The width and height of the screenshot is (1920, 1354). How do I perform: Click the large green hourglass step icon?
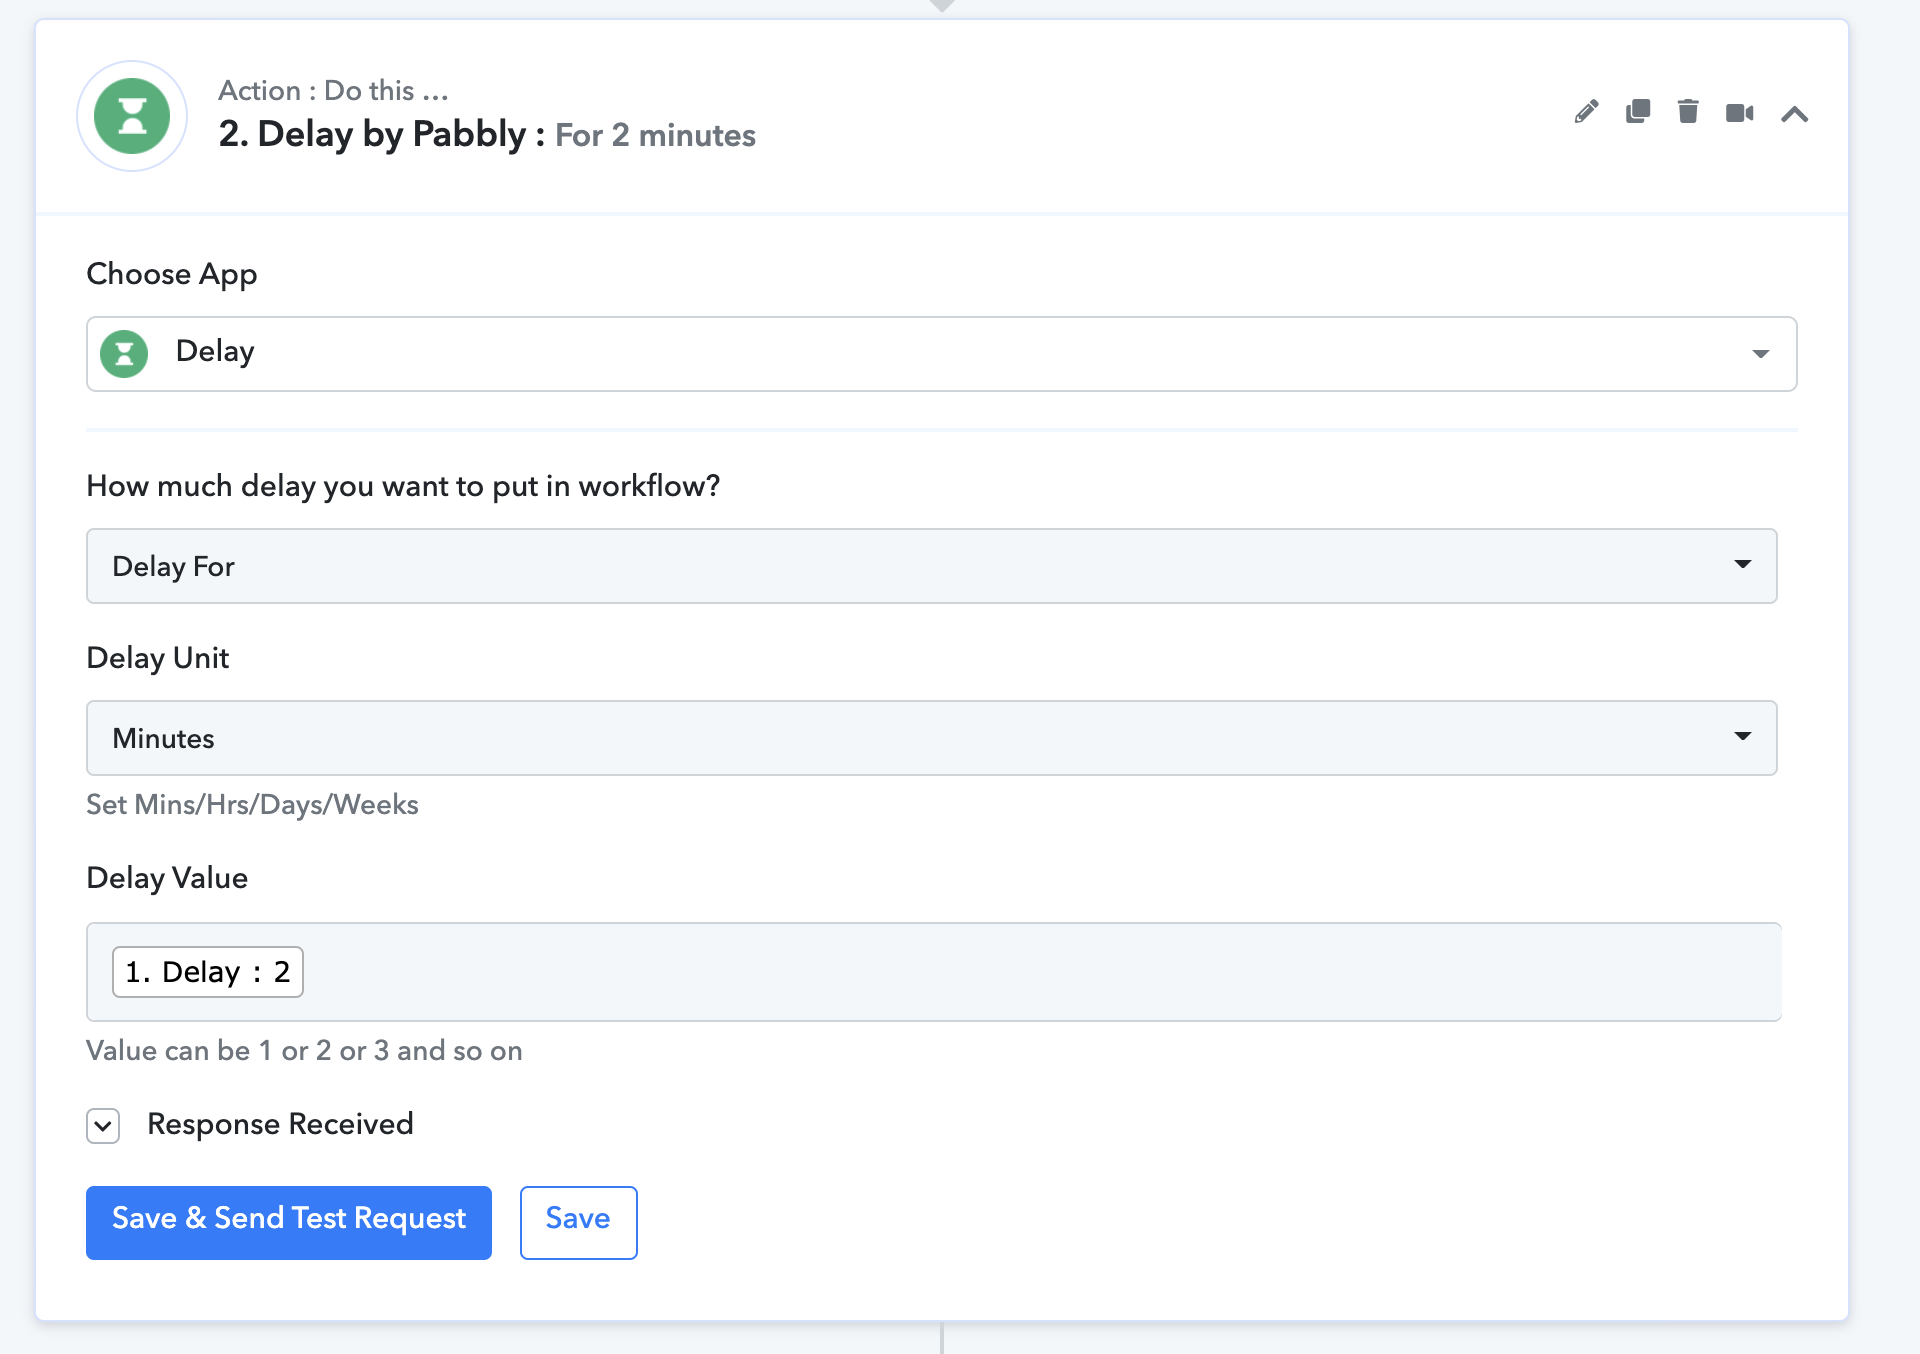click(132, 116)
